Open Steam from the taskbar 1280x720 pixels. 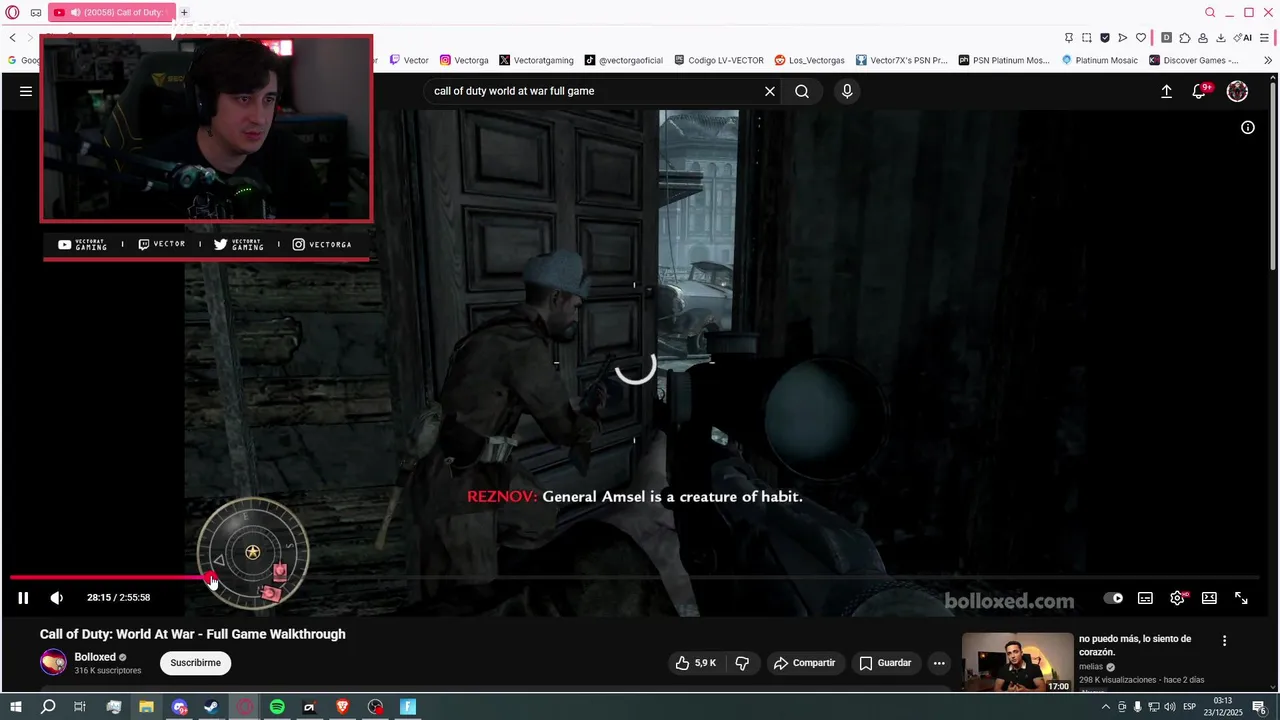tap(211, 707)
